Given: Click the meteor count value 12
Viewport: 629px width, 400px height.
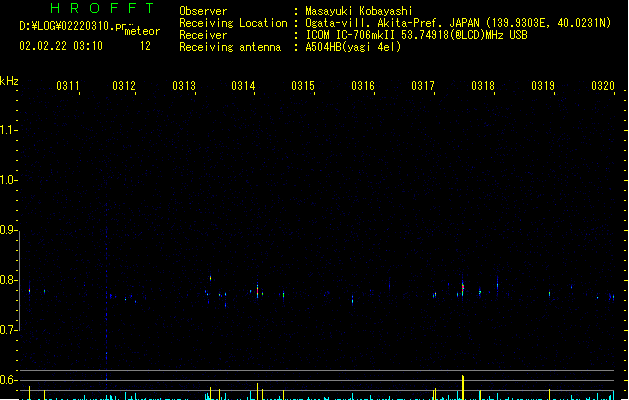Looking at the screenshot, I should click(145, 46).
